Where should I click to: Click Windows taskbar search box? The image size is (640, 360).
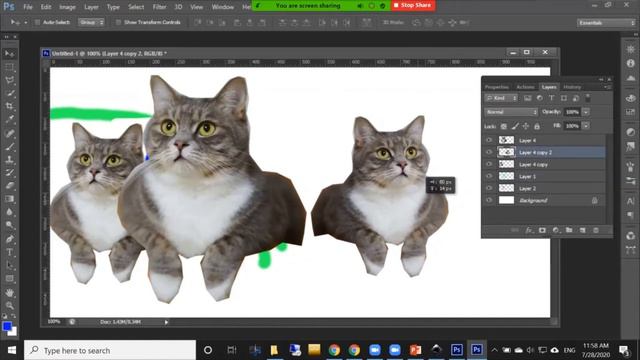[x=110, y=350]
